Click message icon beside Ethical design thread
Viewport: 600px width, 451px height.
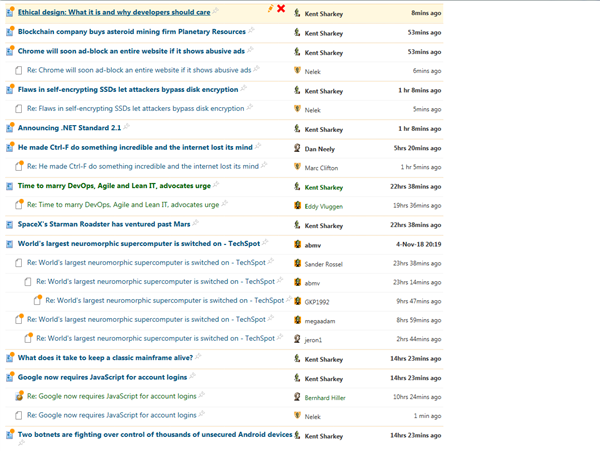click(10, 11)
